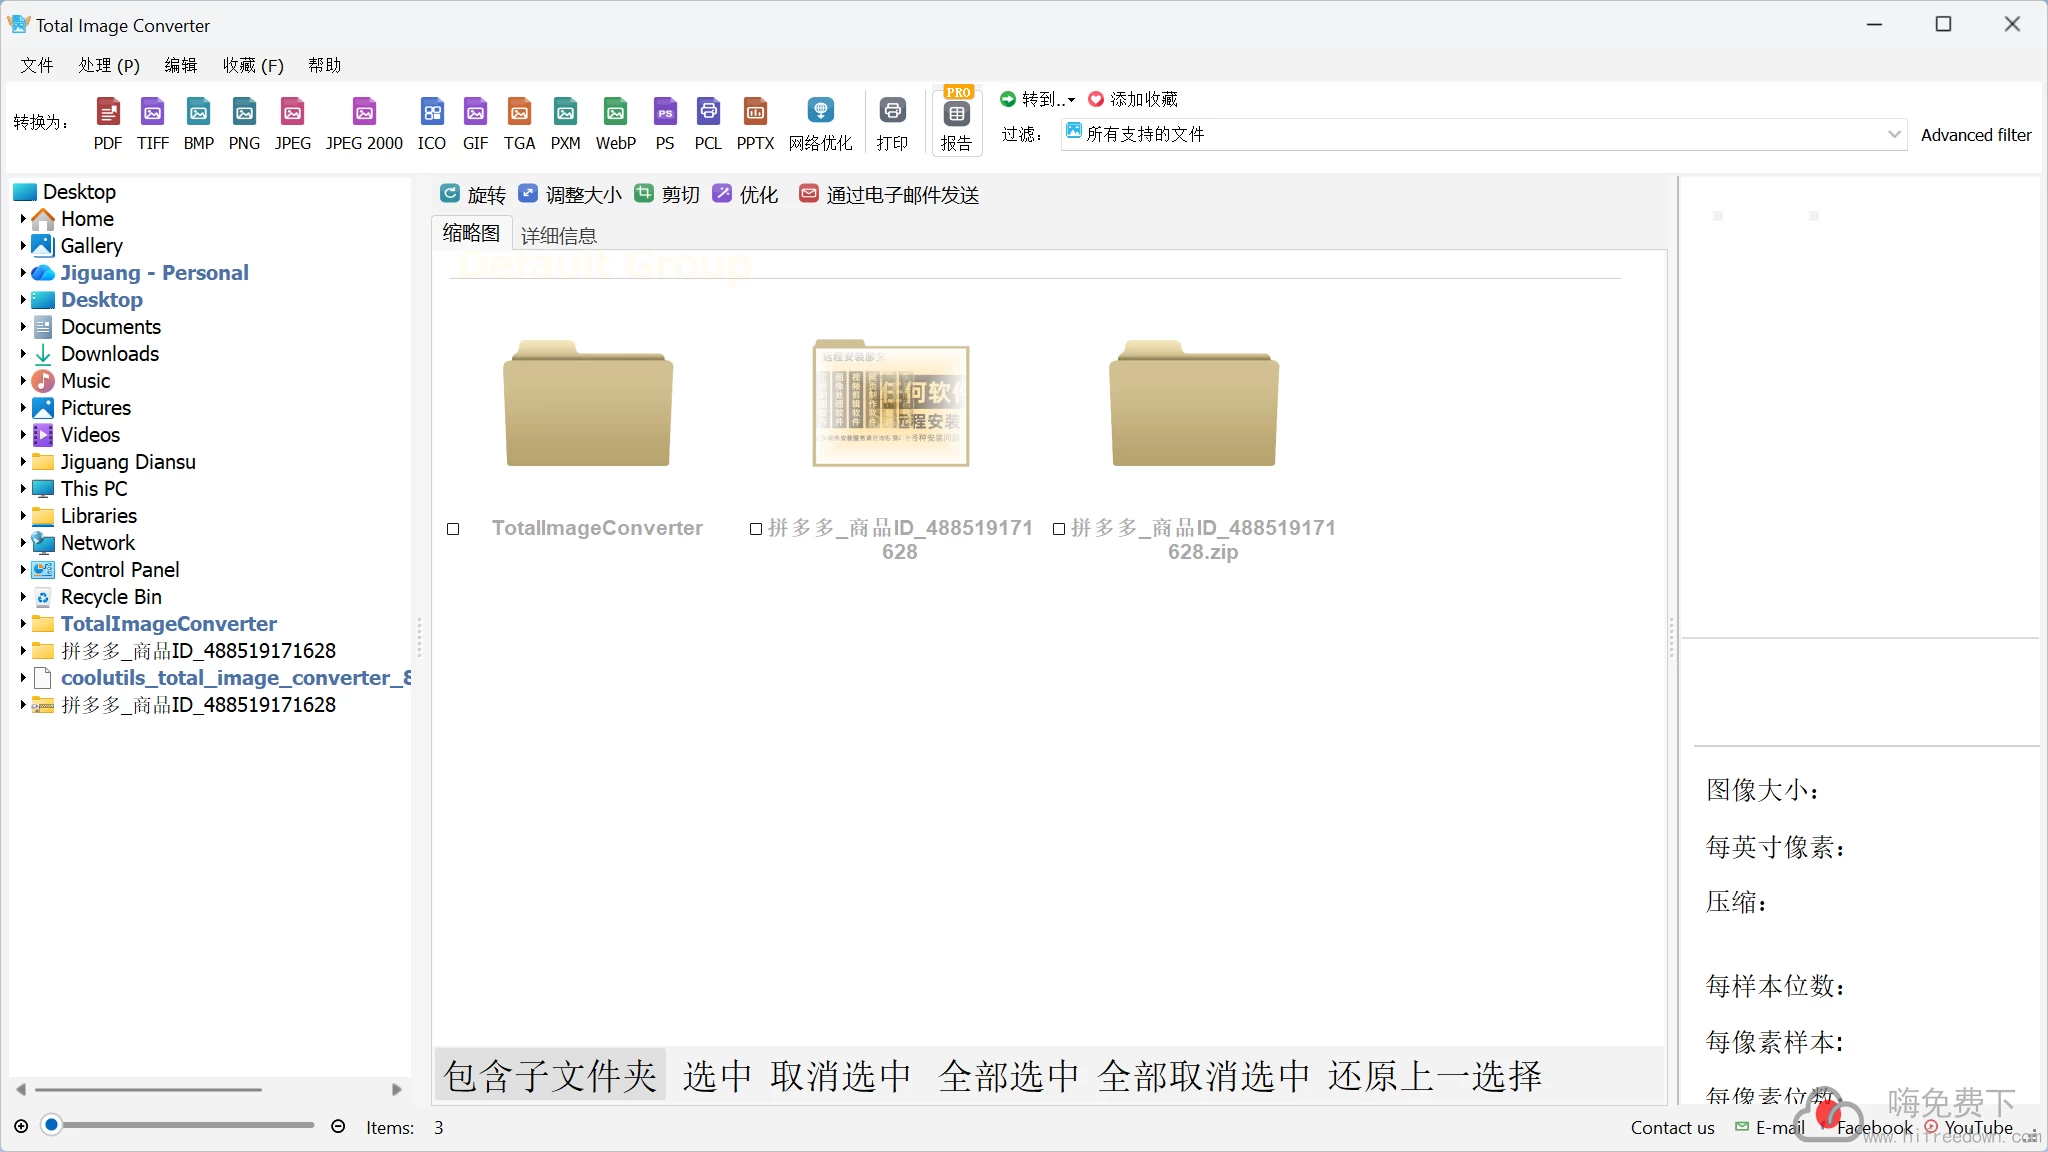
Task: Click the Advanced filter link
Action: [1976, 135]
